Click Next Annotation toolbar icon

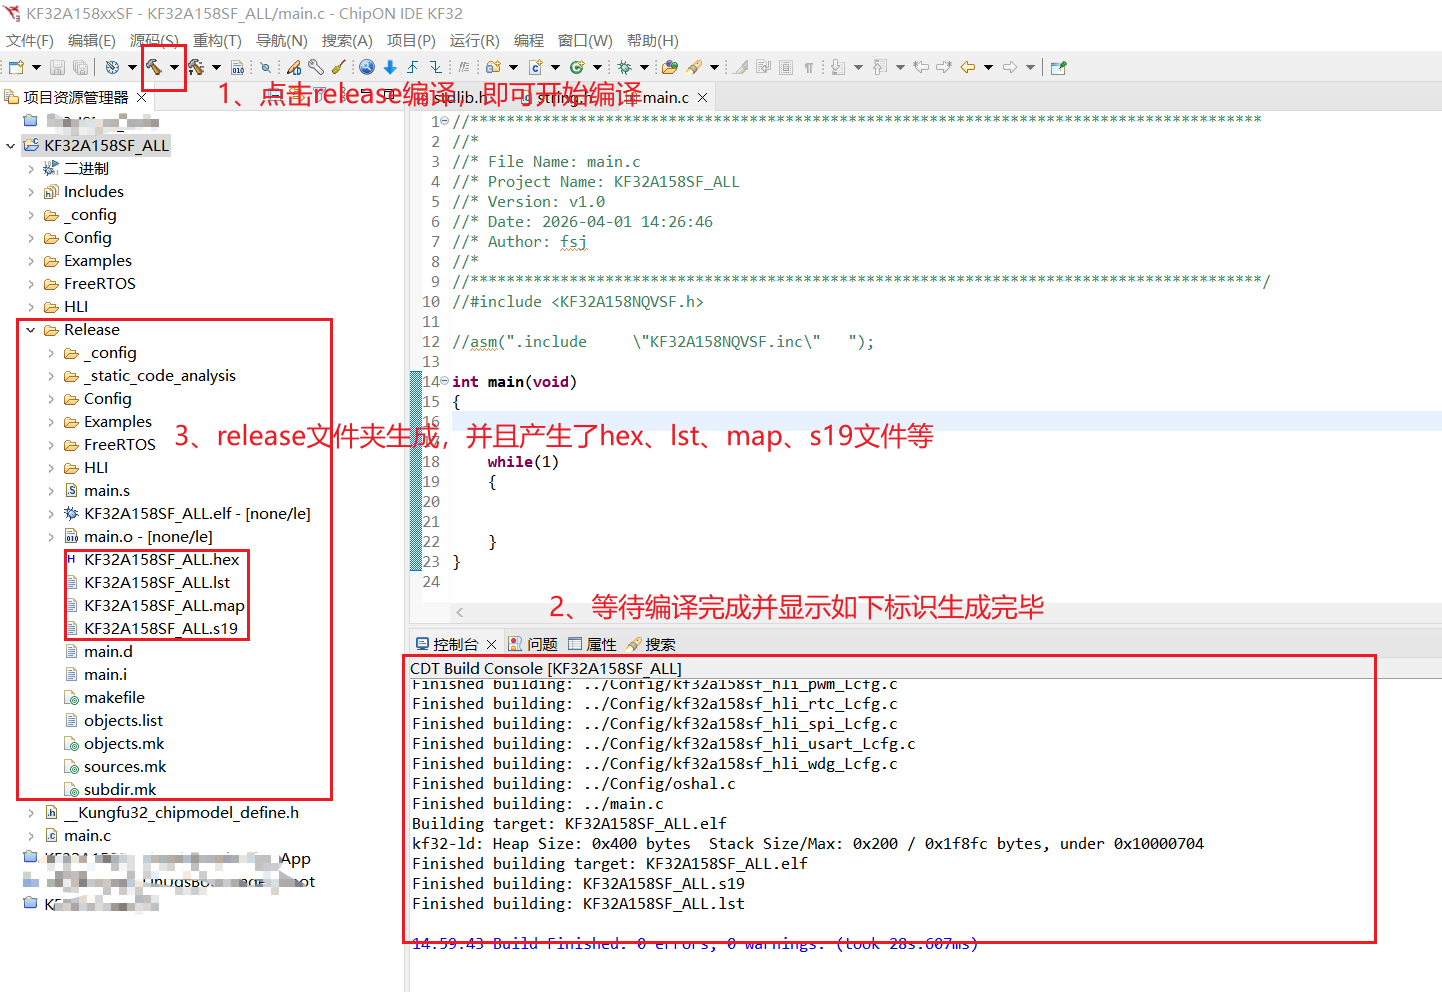pyautogui.click(x=838, y=67)
